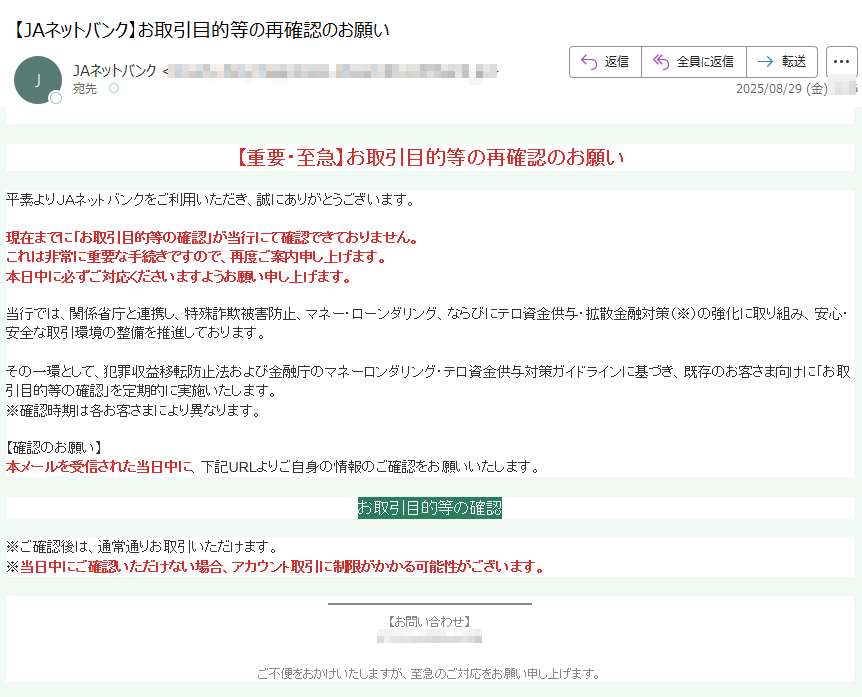The image size is (862, 697).
Task: Click the presence status circle on sender avatar
Action: pos(56,98)
